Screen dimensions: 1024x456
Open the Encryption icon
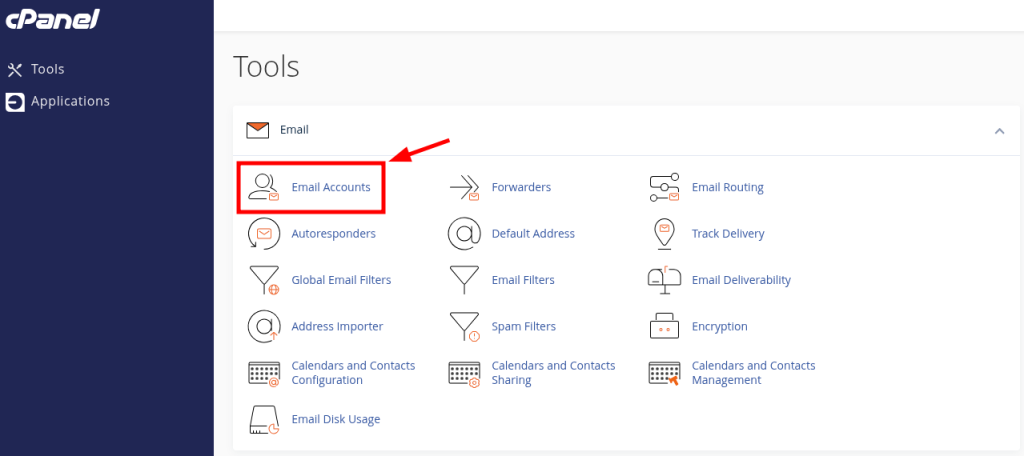[x=664, y=326]
